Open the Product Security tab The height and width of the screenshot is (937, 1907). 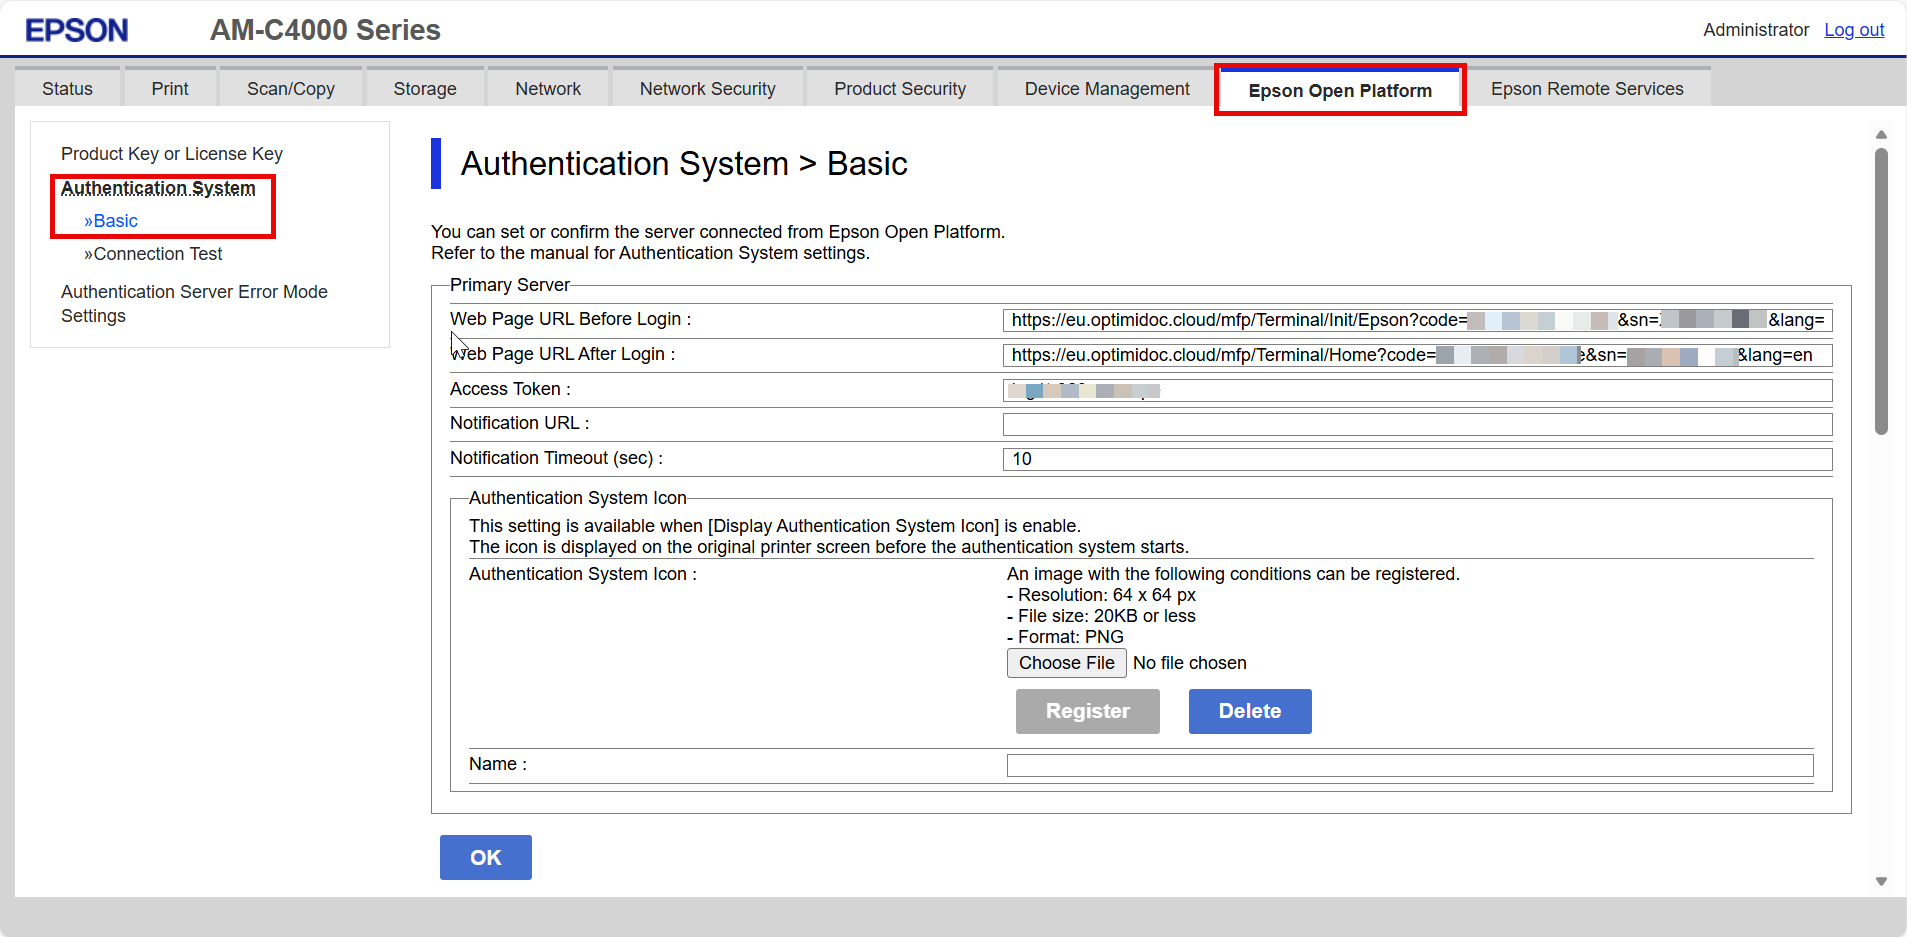click(899, 89)
